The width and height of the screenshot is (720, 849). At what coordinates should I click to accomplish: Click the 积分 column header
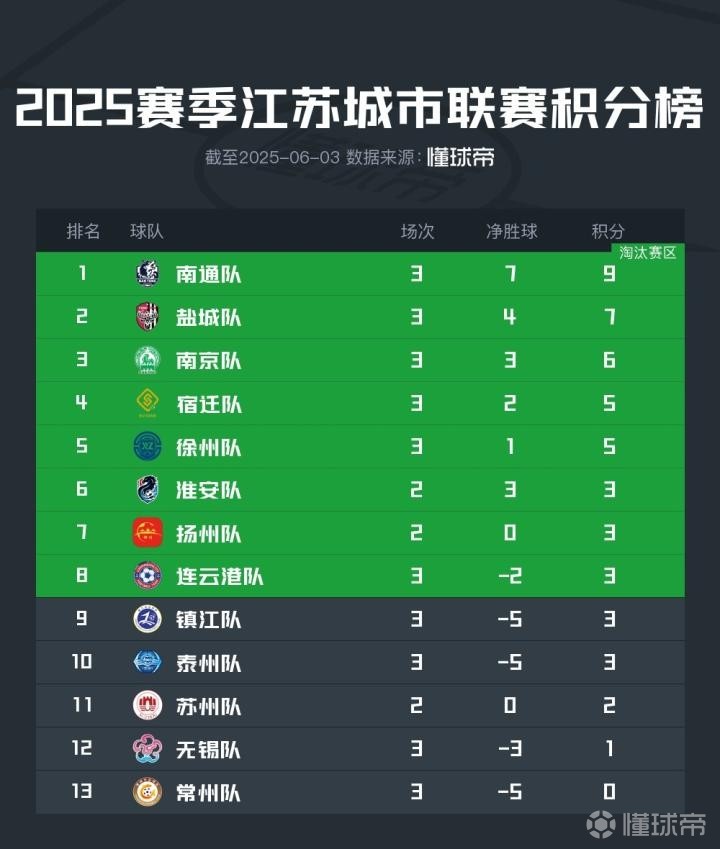click(608, 231)
